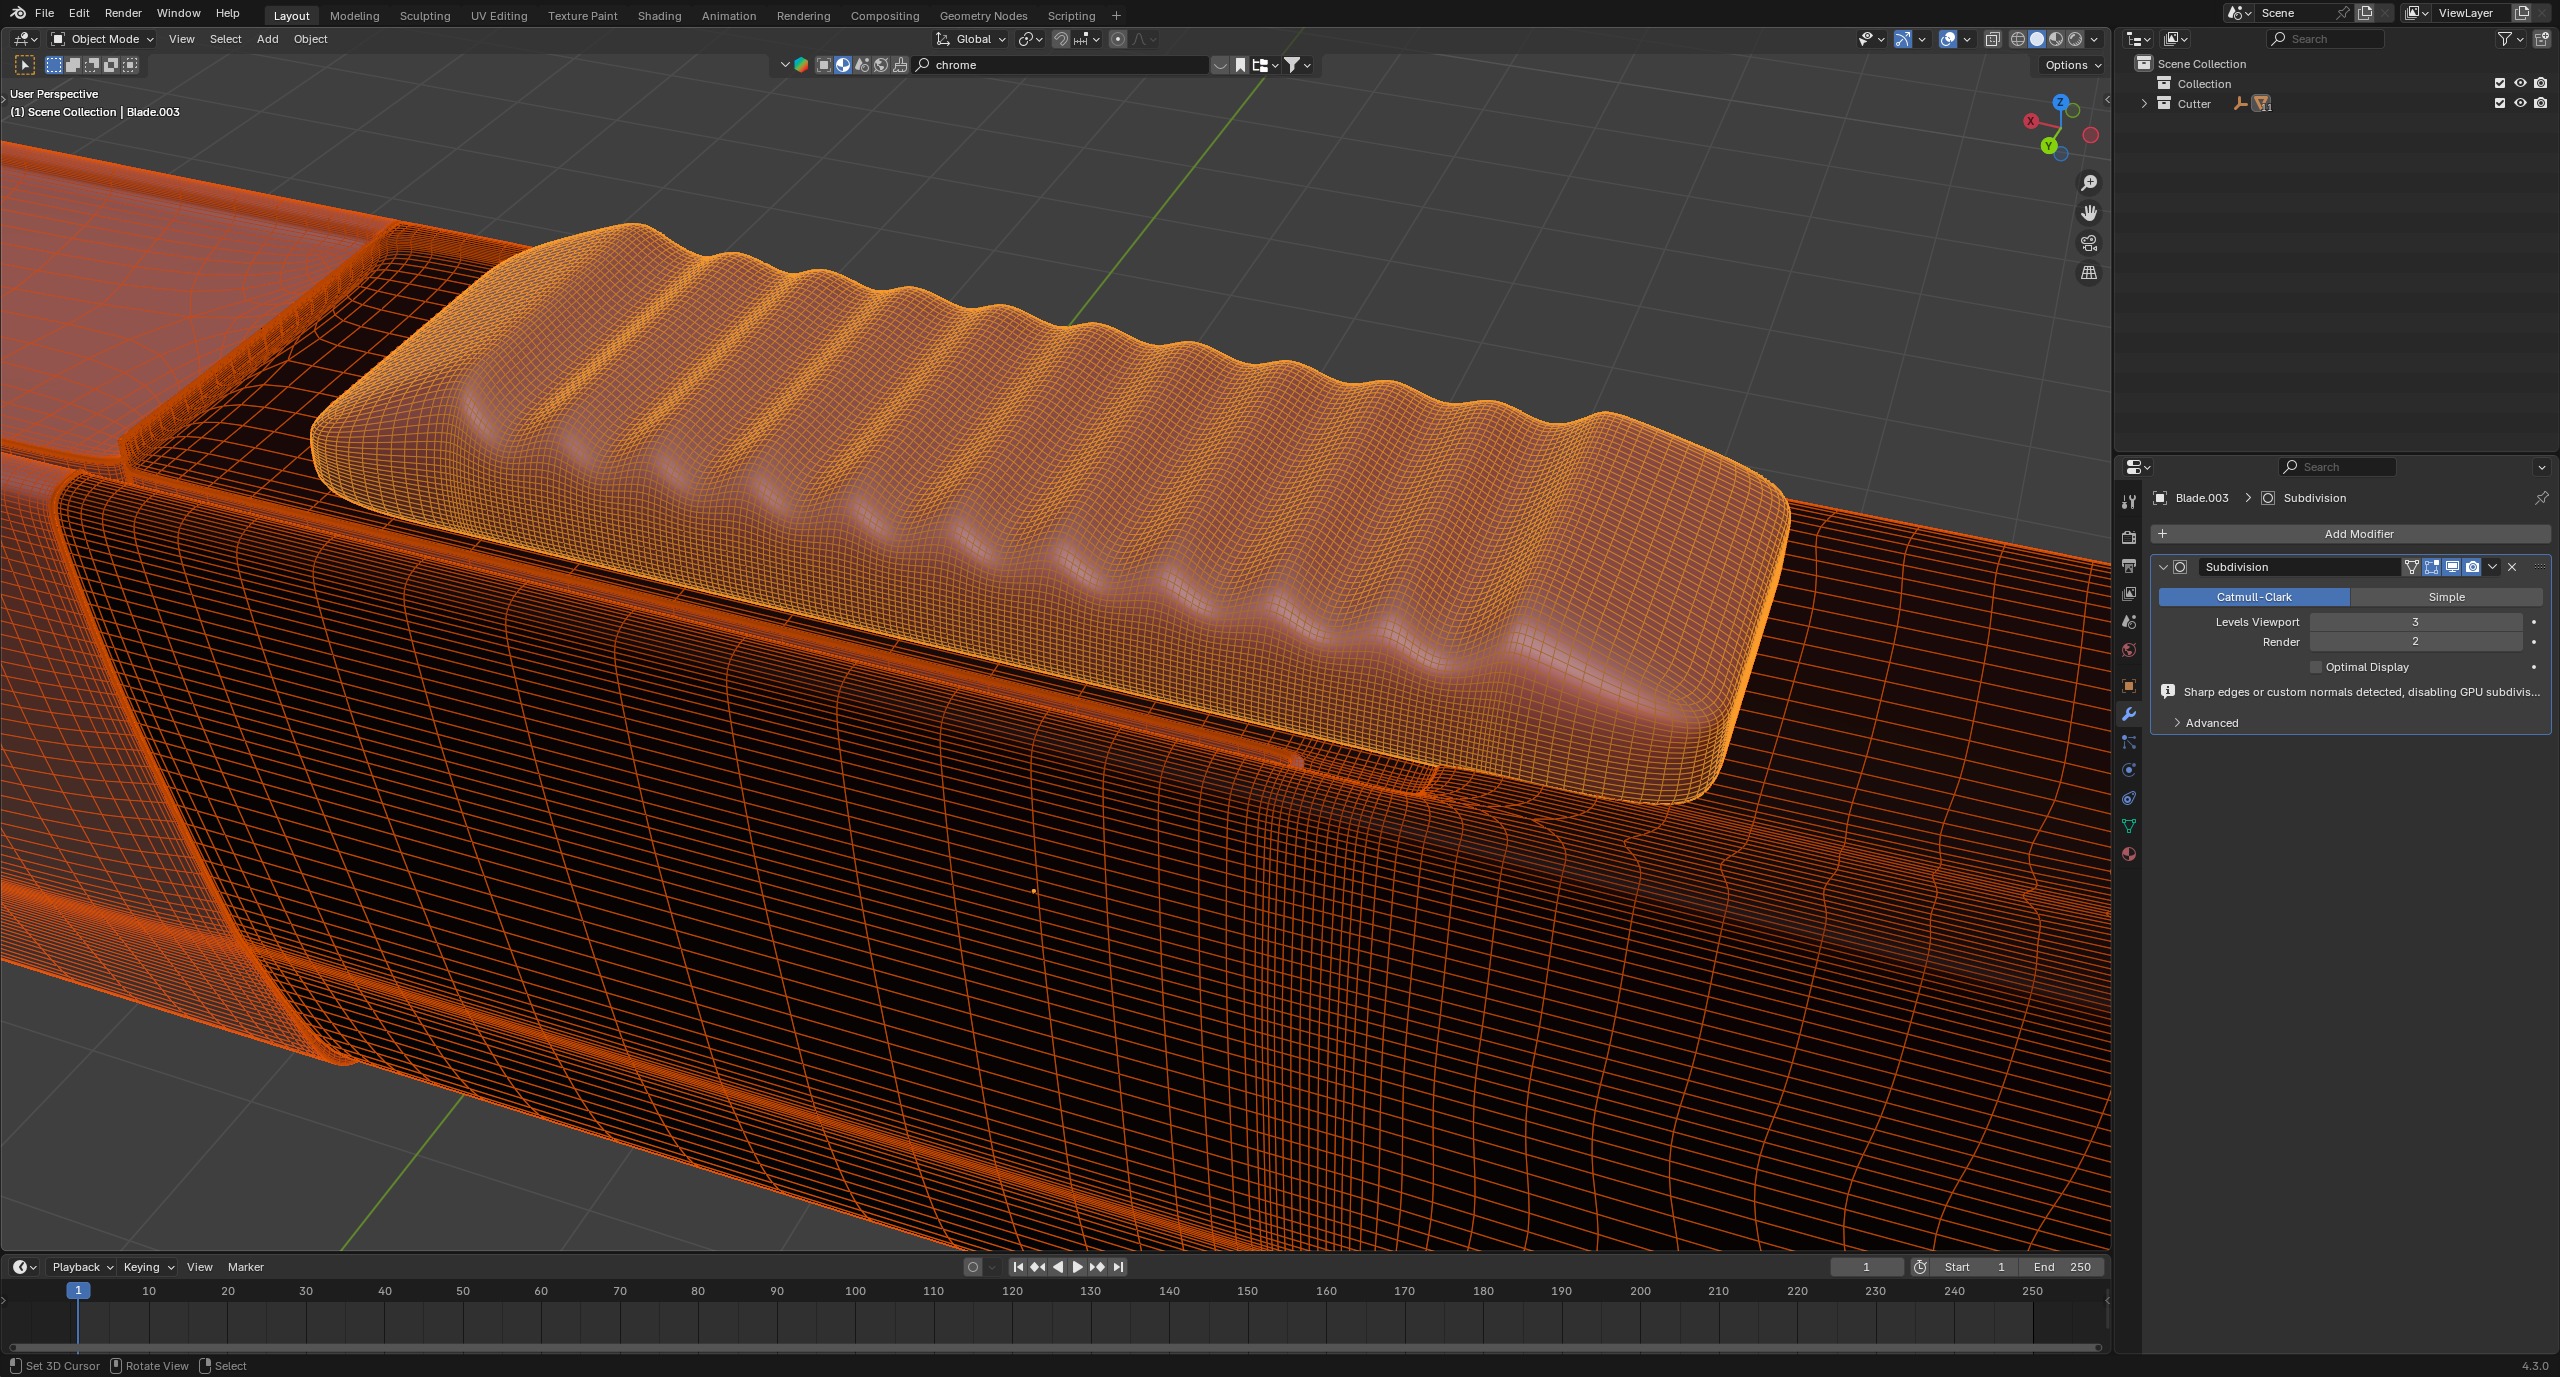Viewport: 2560px width, 1377px height.
Task: Switch perspective/orthographic with grid gizmo
Action: pos(2089,273)
